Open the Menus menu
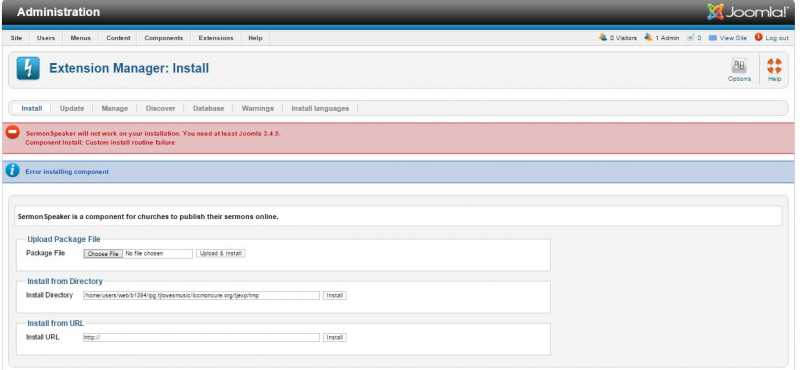 pos(81,38)
